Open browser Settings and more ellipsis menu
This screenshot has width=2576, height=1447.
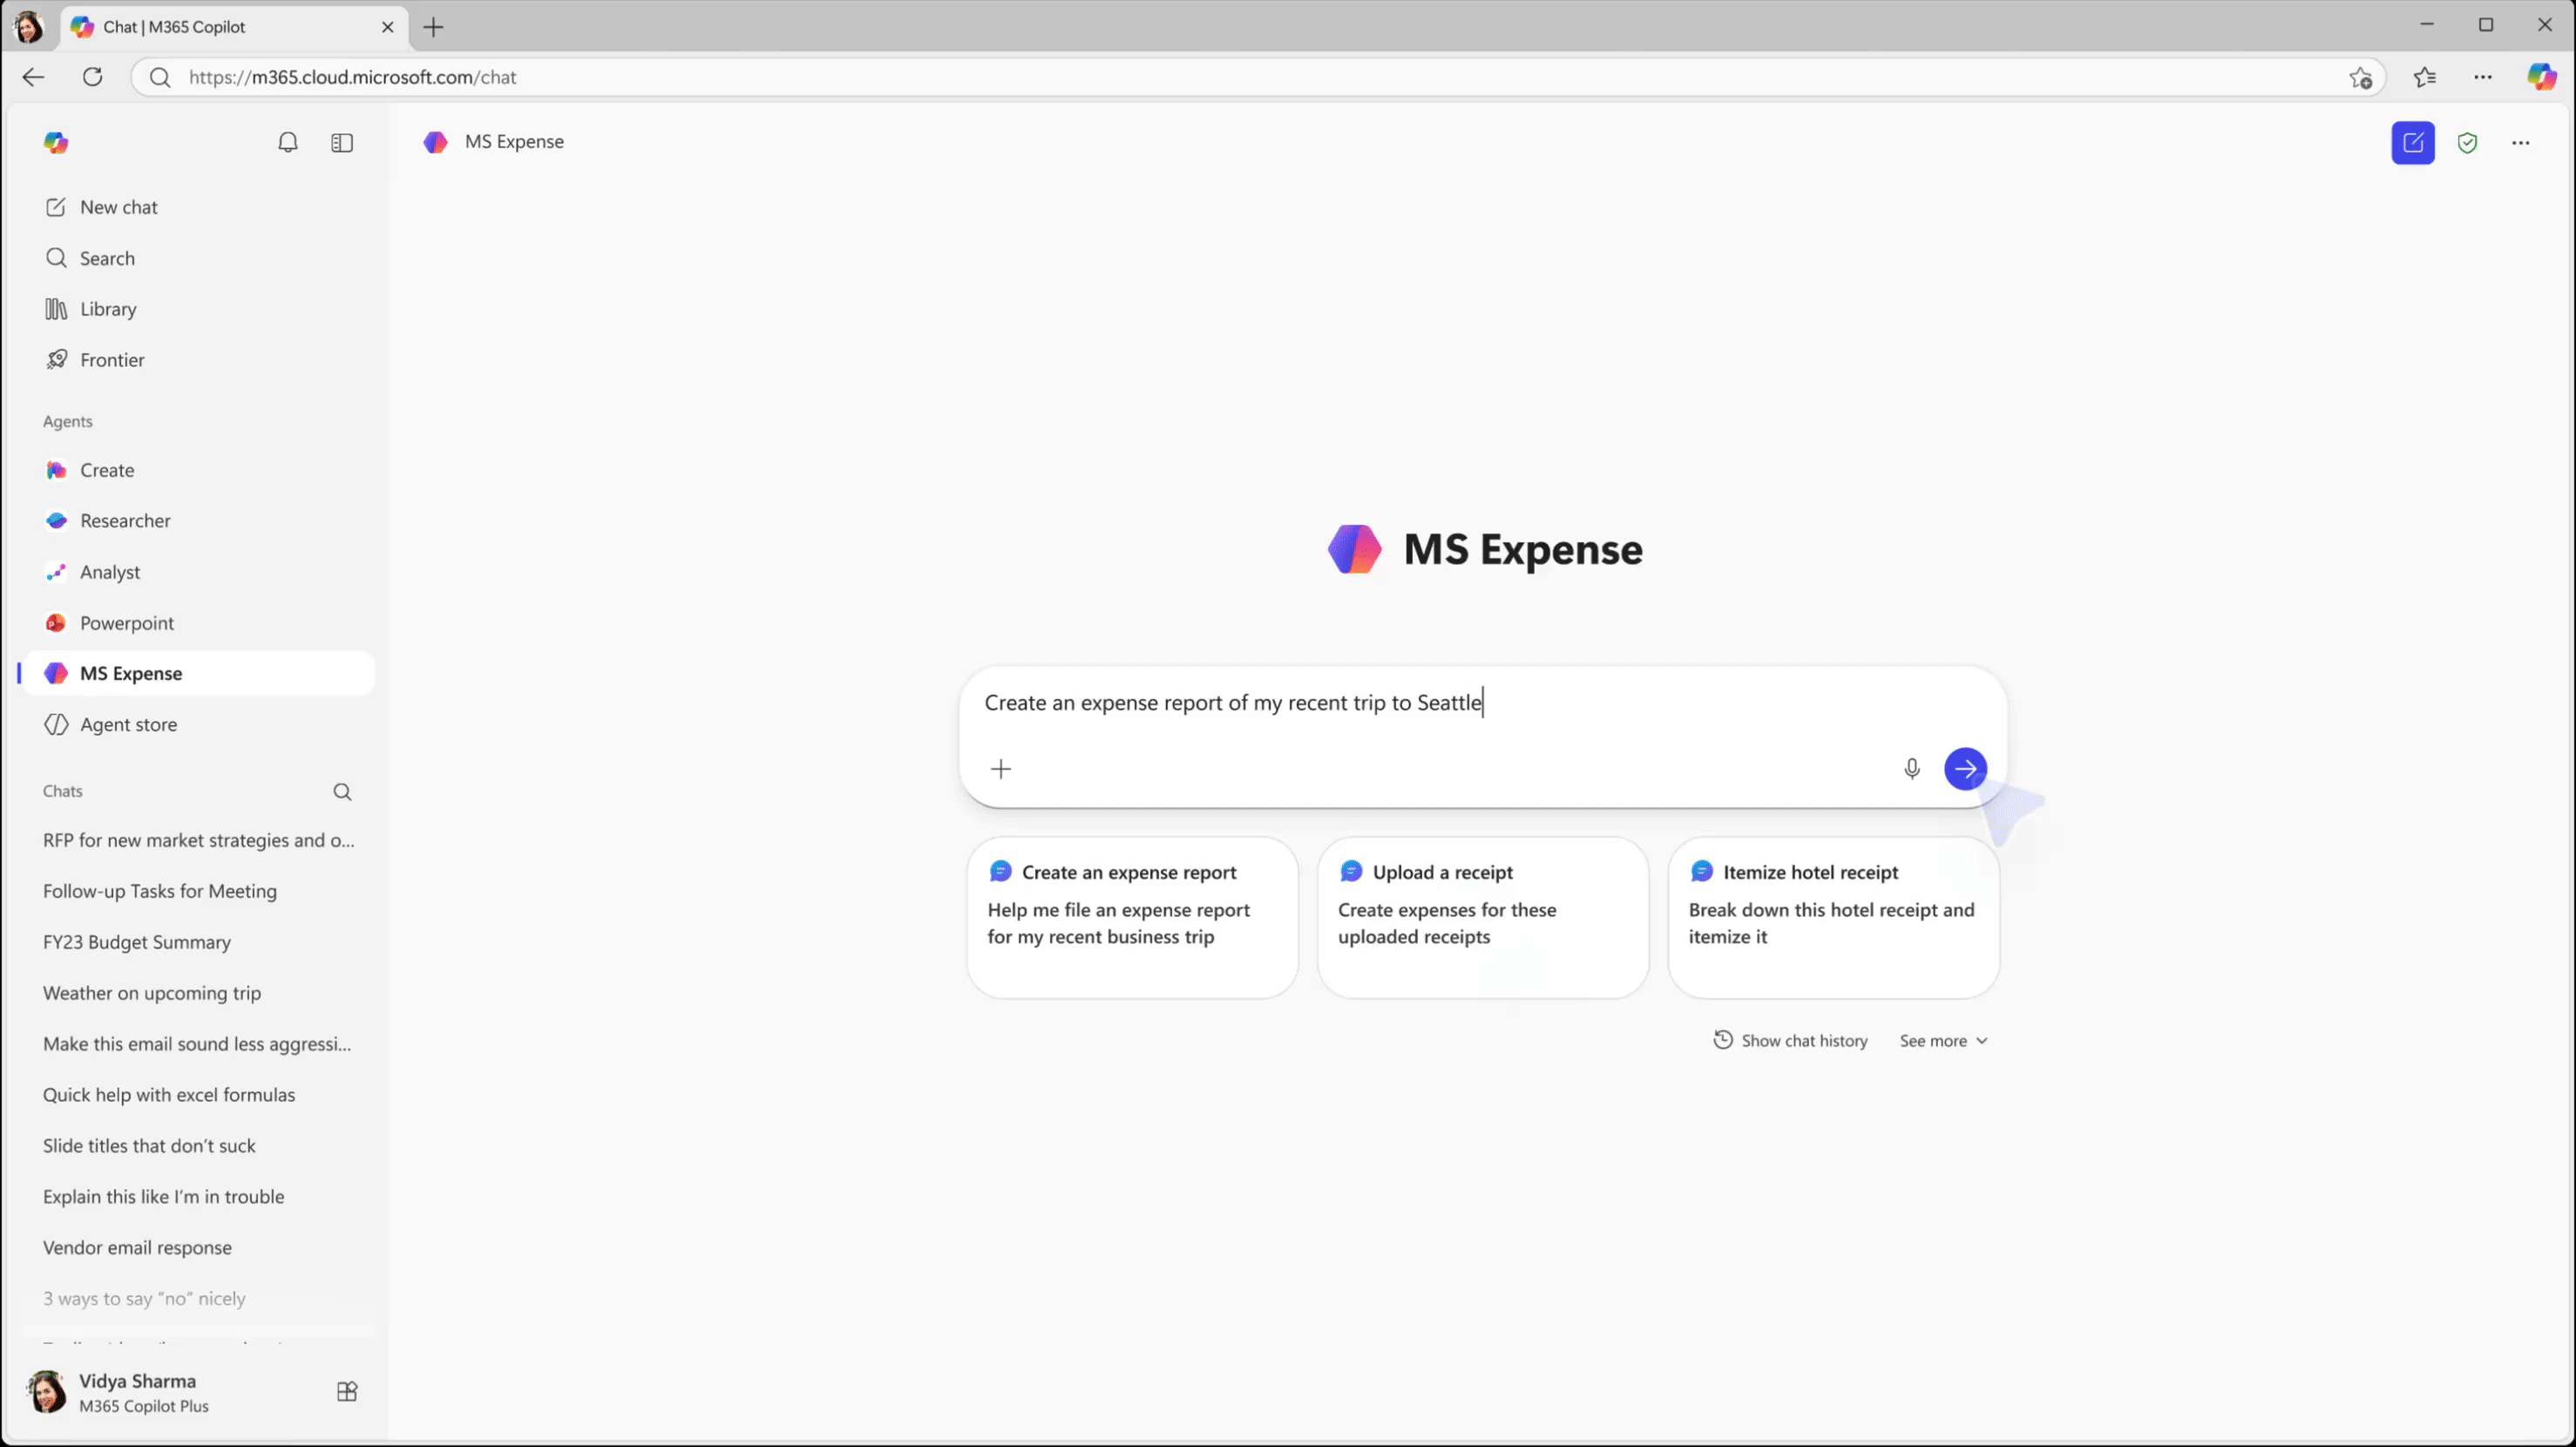click(2483, 77)
